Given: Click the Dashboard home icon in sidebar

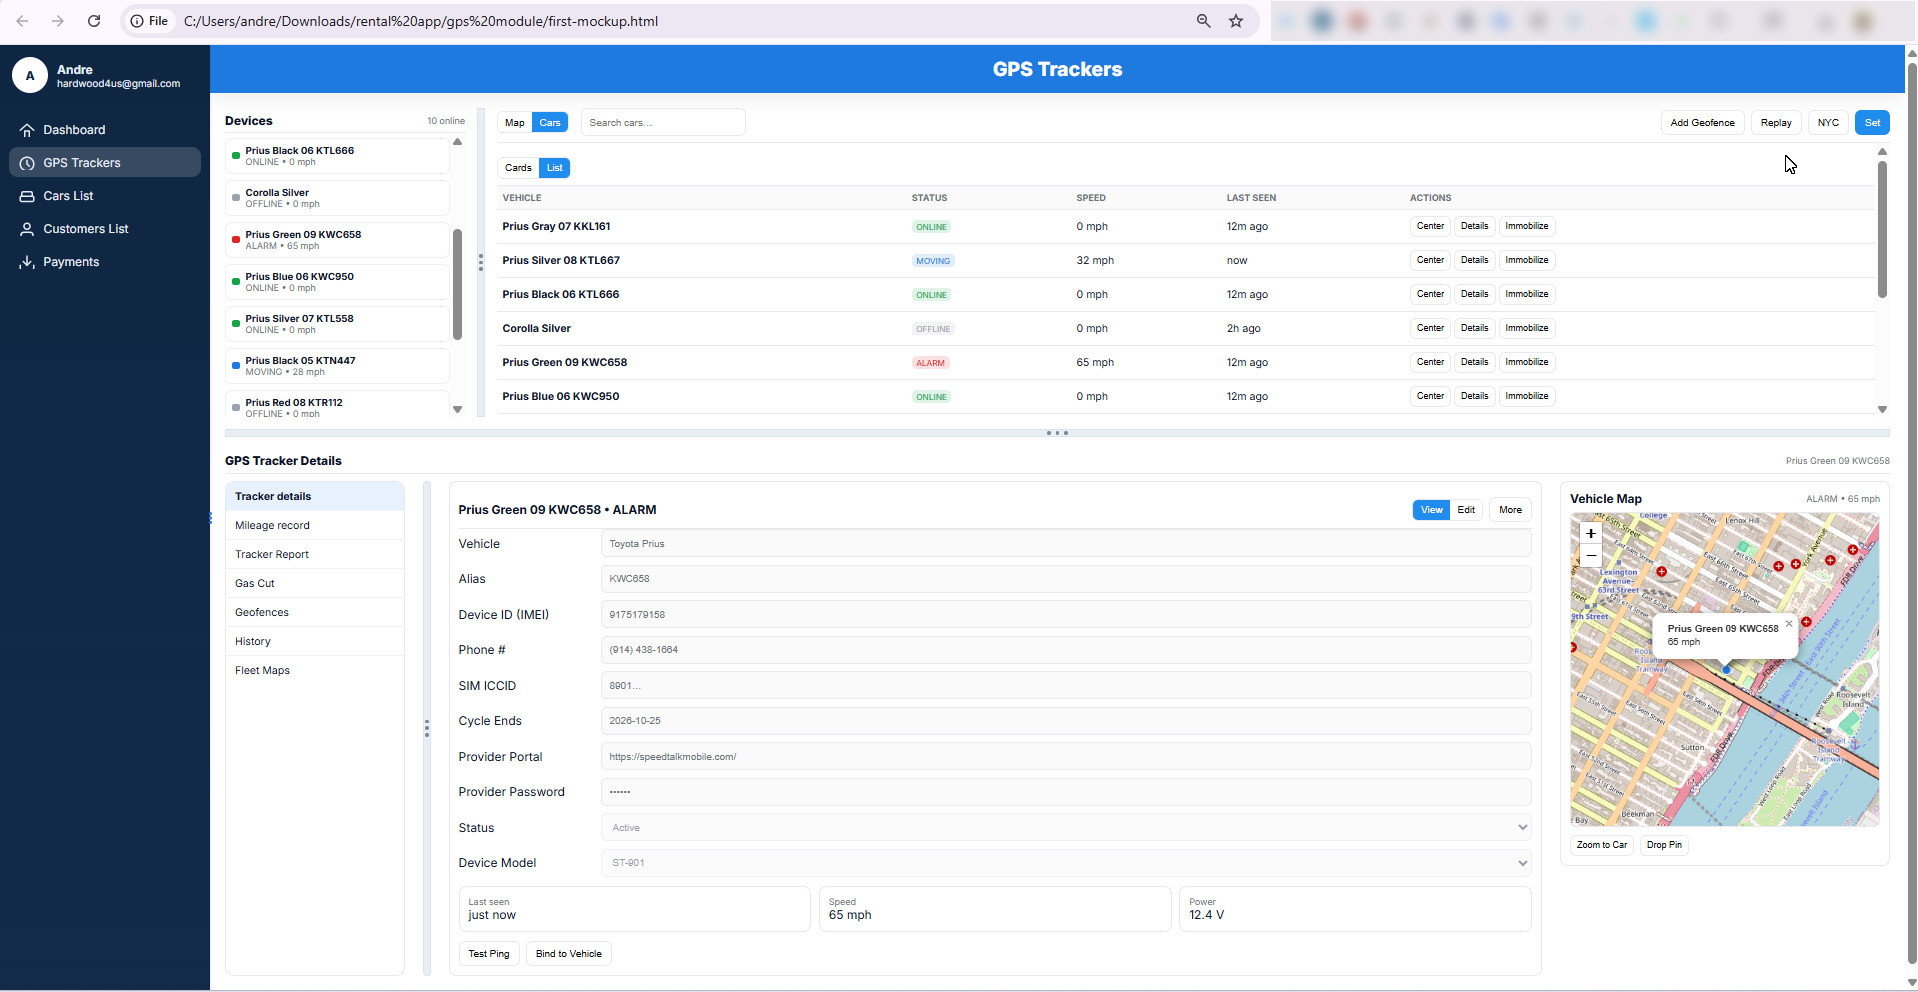Looking at the screenshot, I should tap(27, 130).
